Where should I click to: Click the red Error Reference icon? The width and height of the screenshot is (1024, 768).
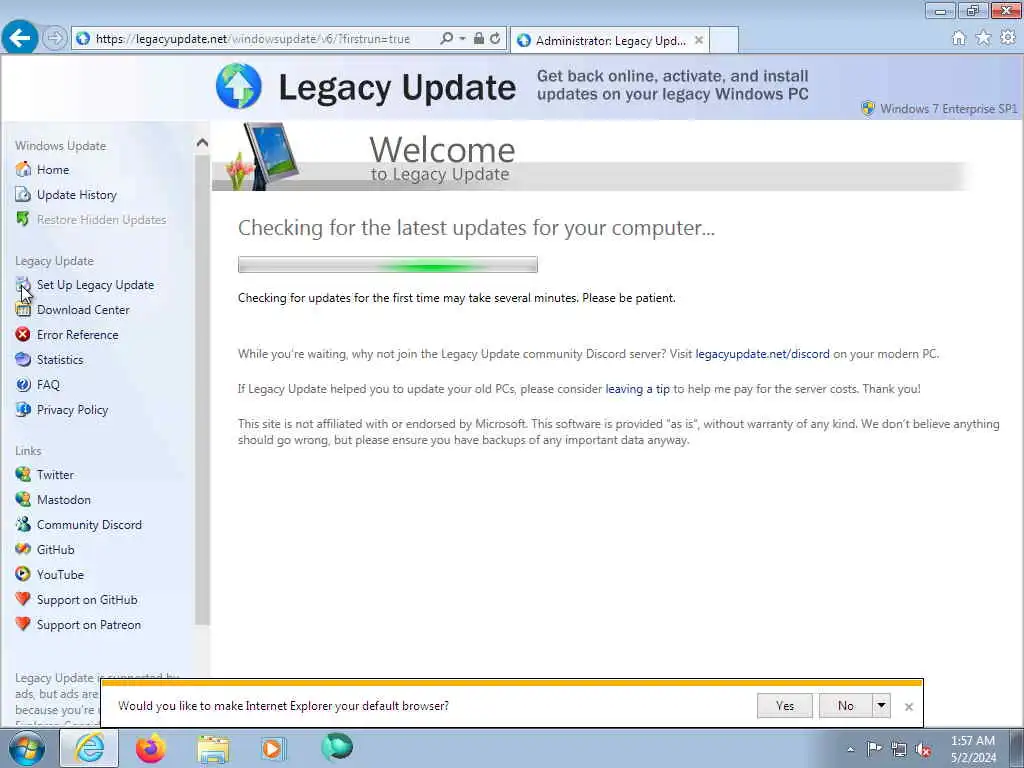(x=23, y=334)
